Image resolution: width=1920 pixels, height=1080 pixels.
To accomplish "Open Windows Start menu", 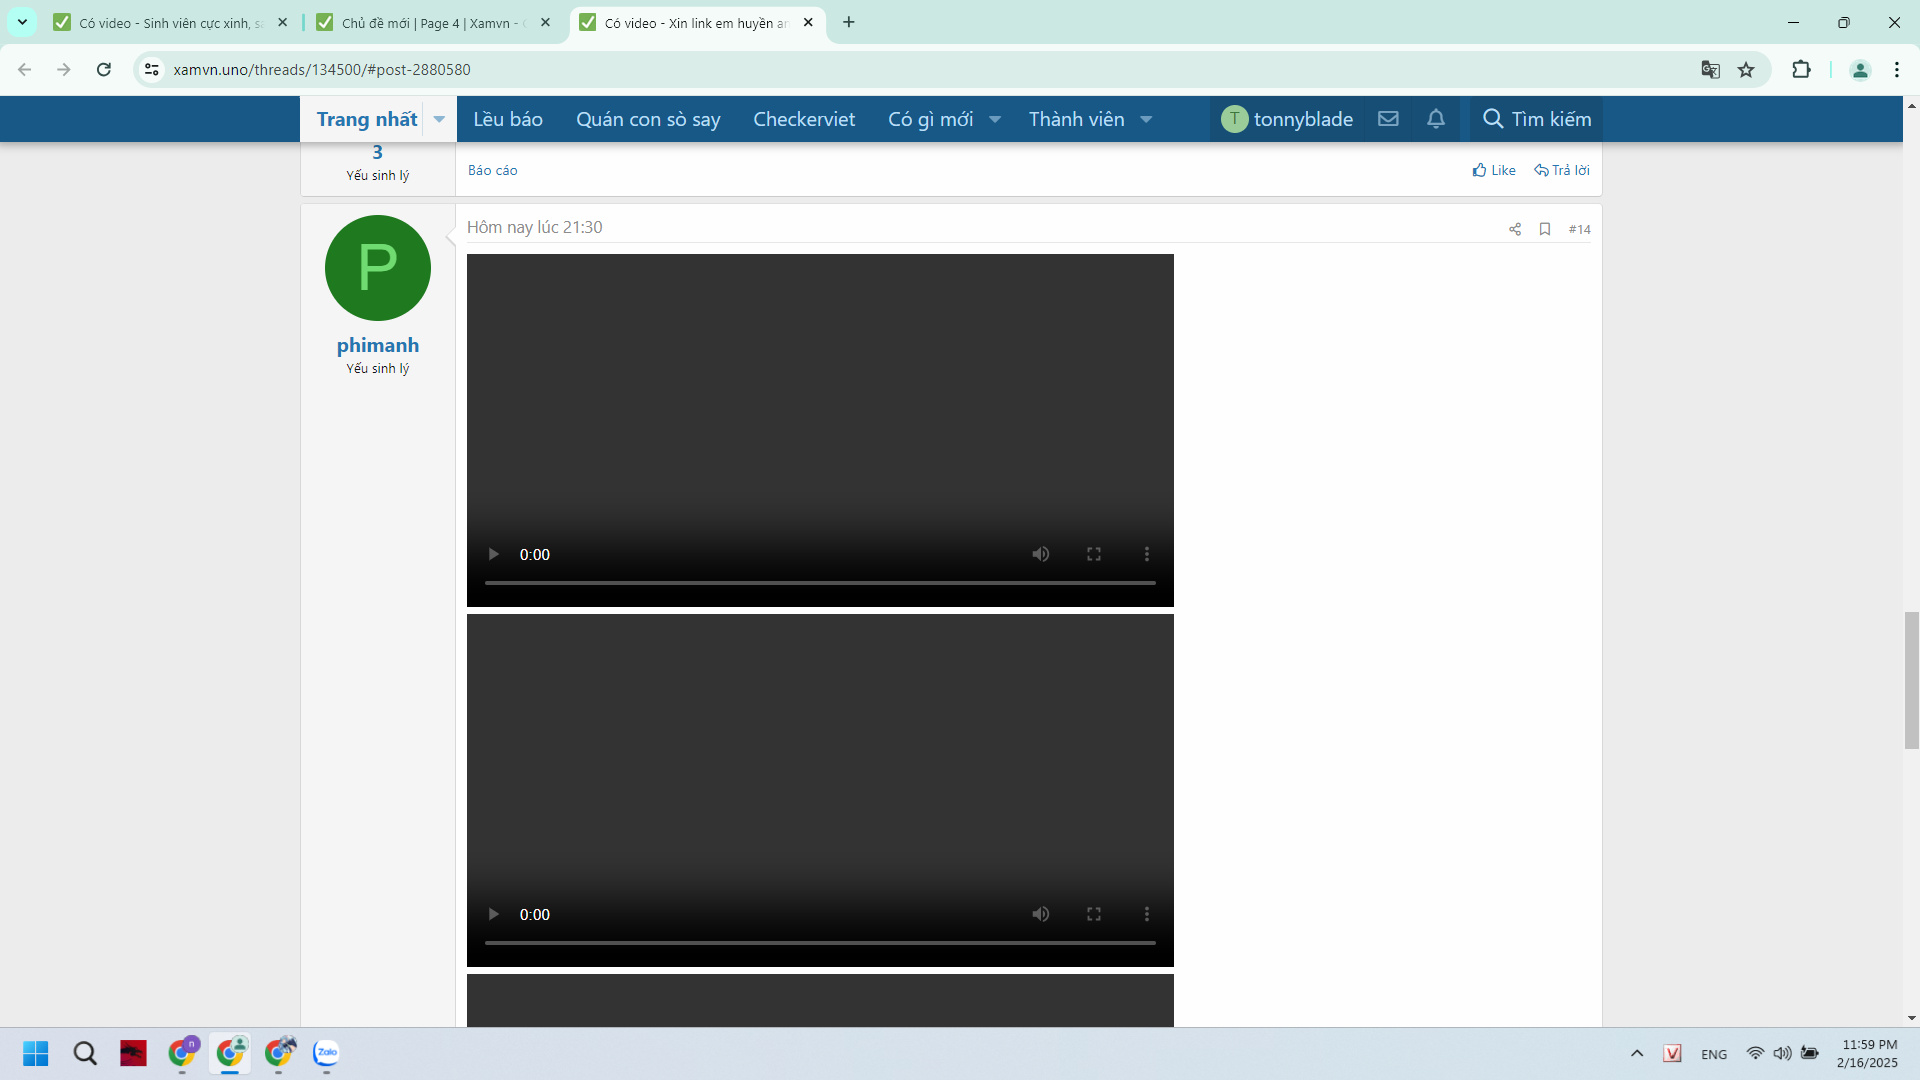I will (x=35, y=1053).
